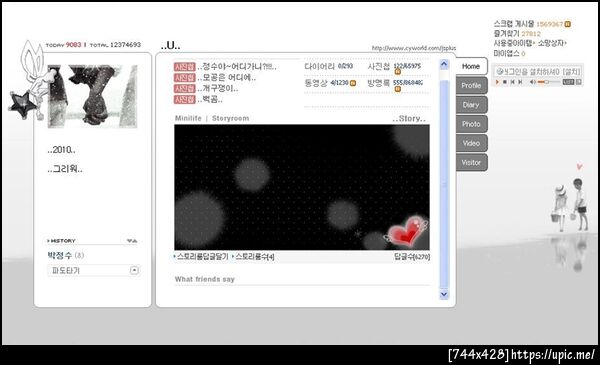600x365 pixels.
Task: Open photo post 개구쟁이
Action: pos(218,89)
